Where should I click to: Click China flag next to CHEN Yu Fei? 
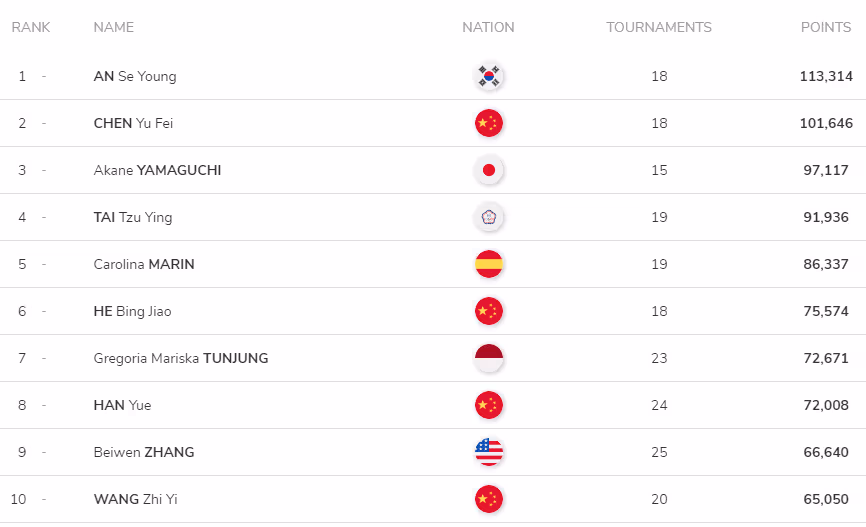click(x=489, y=123)
